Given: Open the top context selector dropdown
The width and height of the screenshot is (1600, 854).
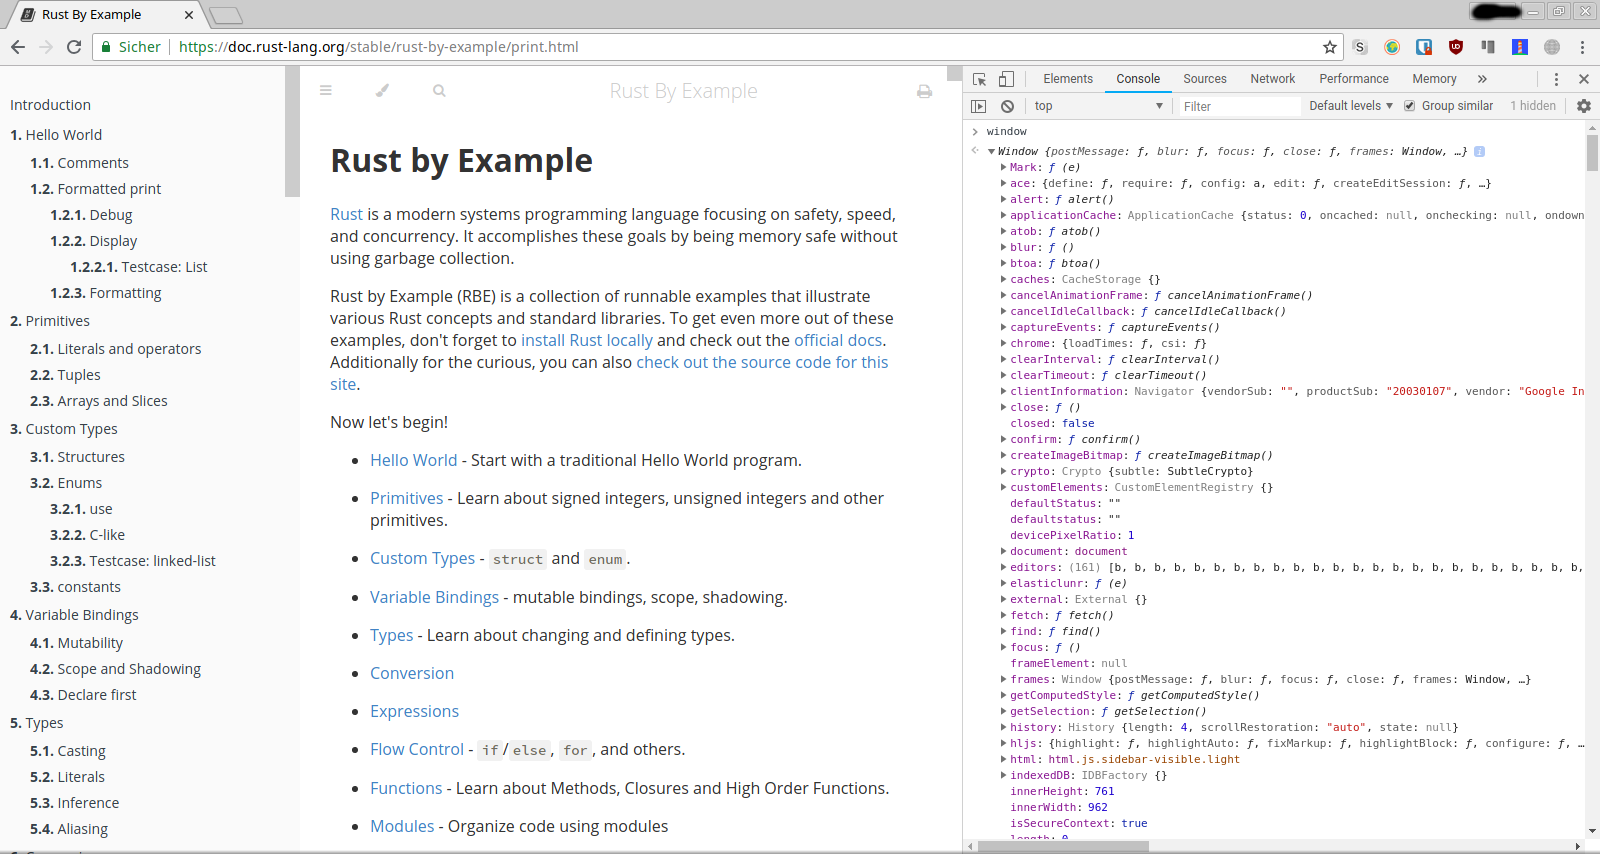Looking at the screenshot, I should (1098, 106).
